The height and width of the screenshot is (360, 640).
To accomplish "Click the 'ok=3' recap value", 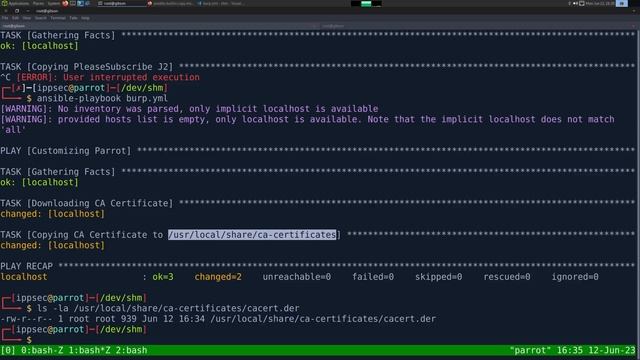I will point(163,277).
